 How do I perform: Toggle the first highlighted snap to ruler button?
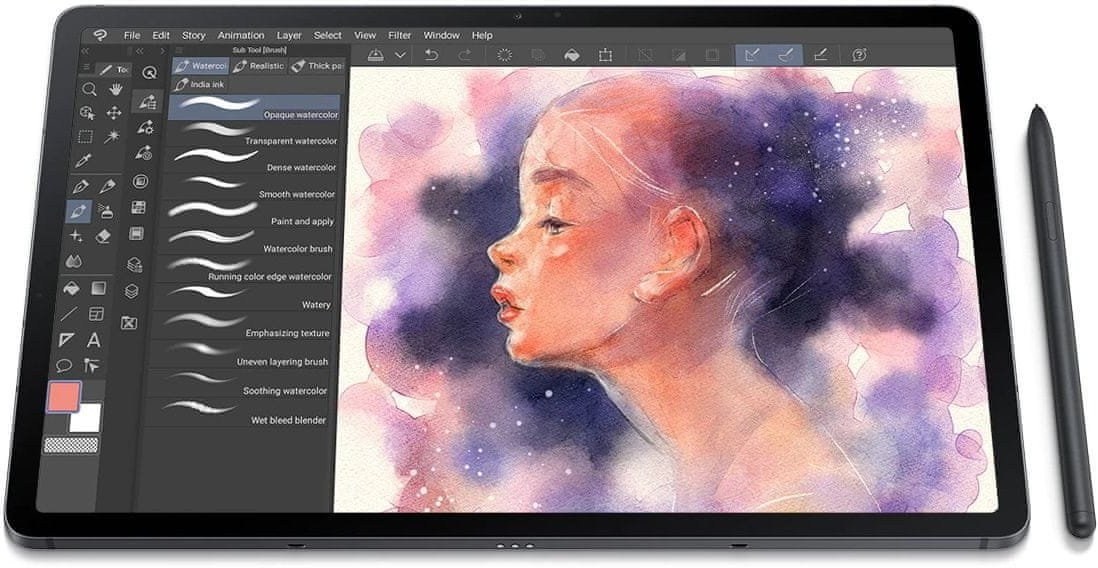(753, 55)
